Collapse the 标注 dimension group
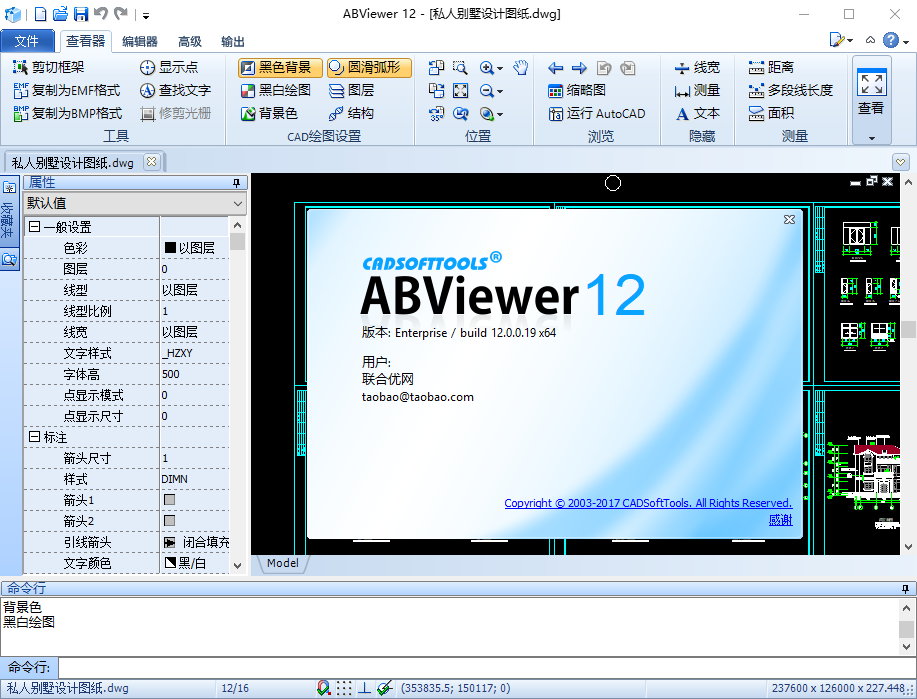917x699 pixels. click(34, 436)
